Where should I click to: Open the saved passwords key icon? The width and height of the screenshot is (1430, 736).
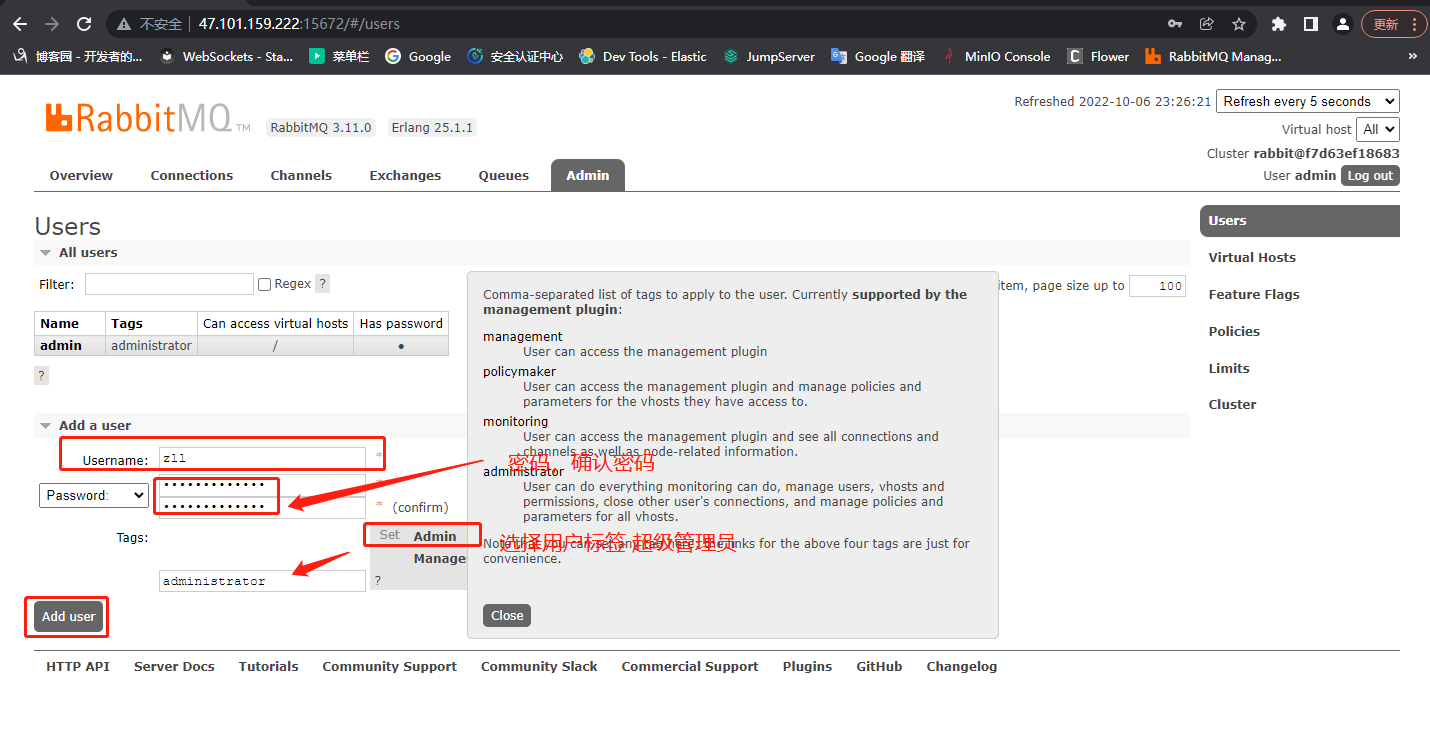(x=1175, y=24)
